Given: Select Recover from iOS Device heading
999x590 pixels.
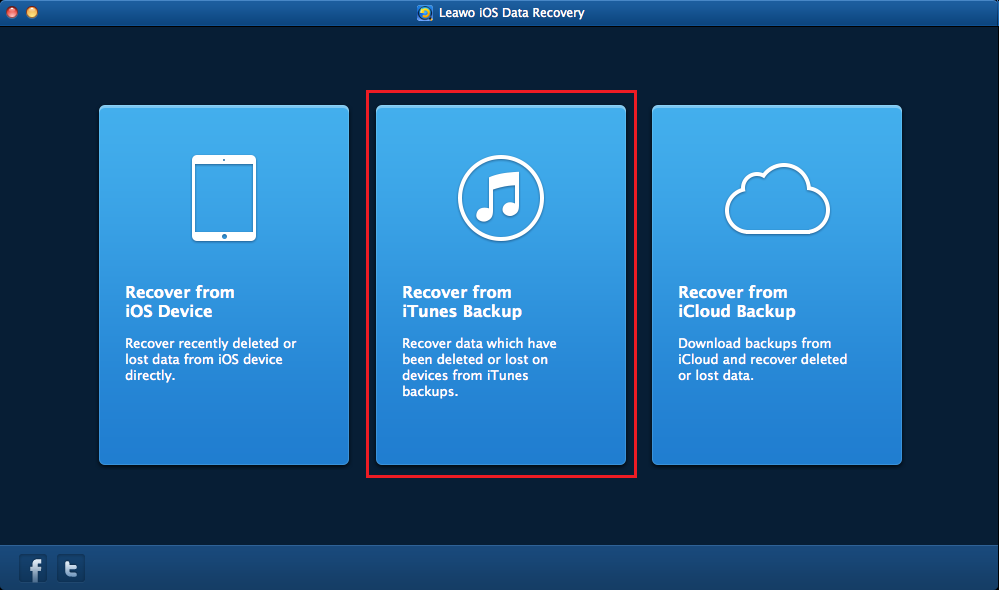Looking at the screenshot, I should 180,302.
